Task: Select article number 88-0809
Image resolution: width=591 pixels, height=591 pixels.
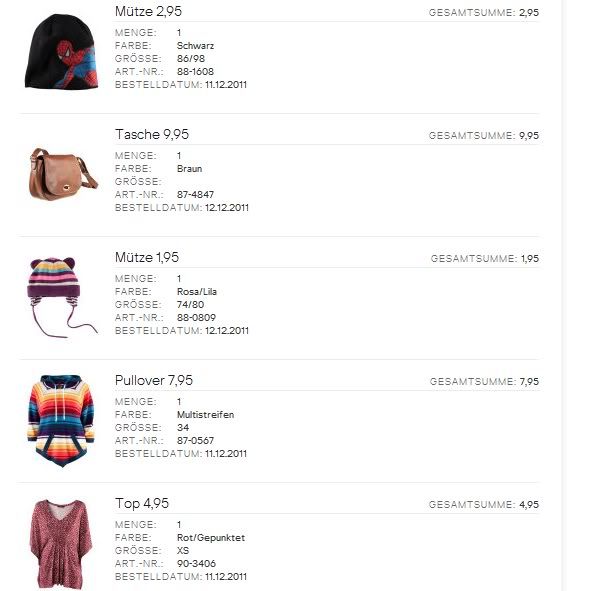Action: tap(196, 318)
